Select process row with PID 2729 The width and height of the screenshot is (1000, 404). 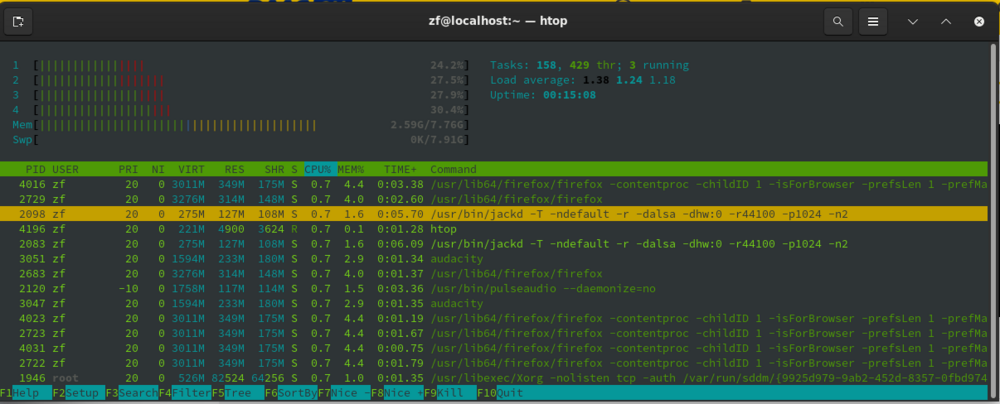[496, 199]
